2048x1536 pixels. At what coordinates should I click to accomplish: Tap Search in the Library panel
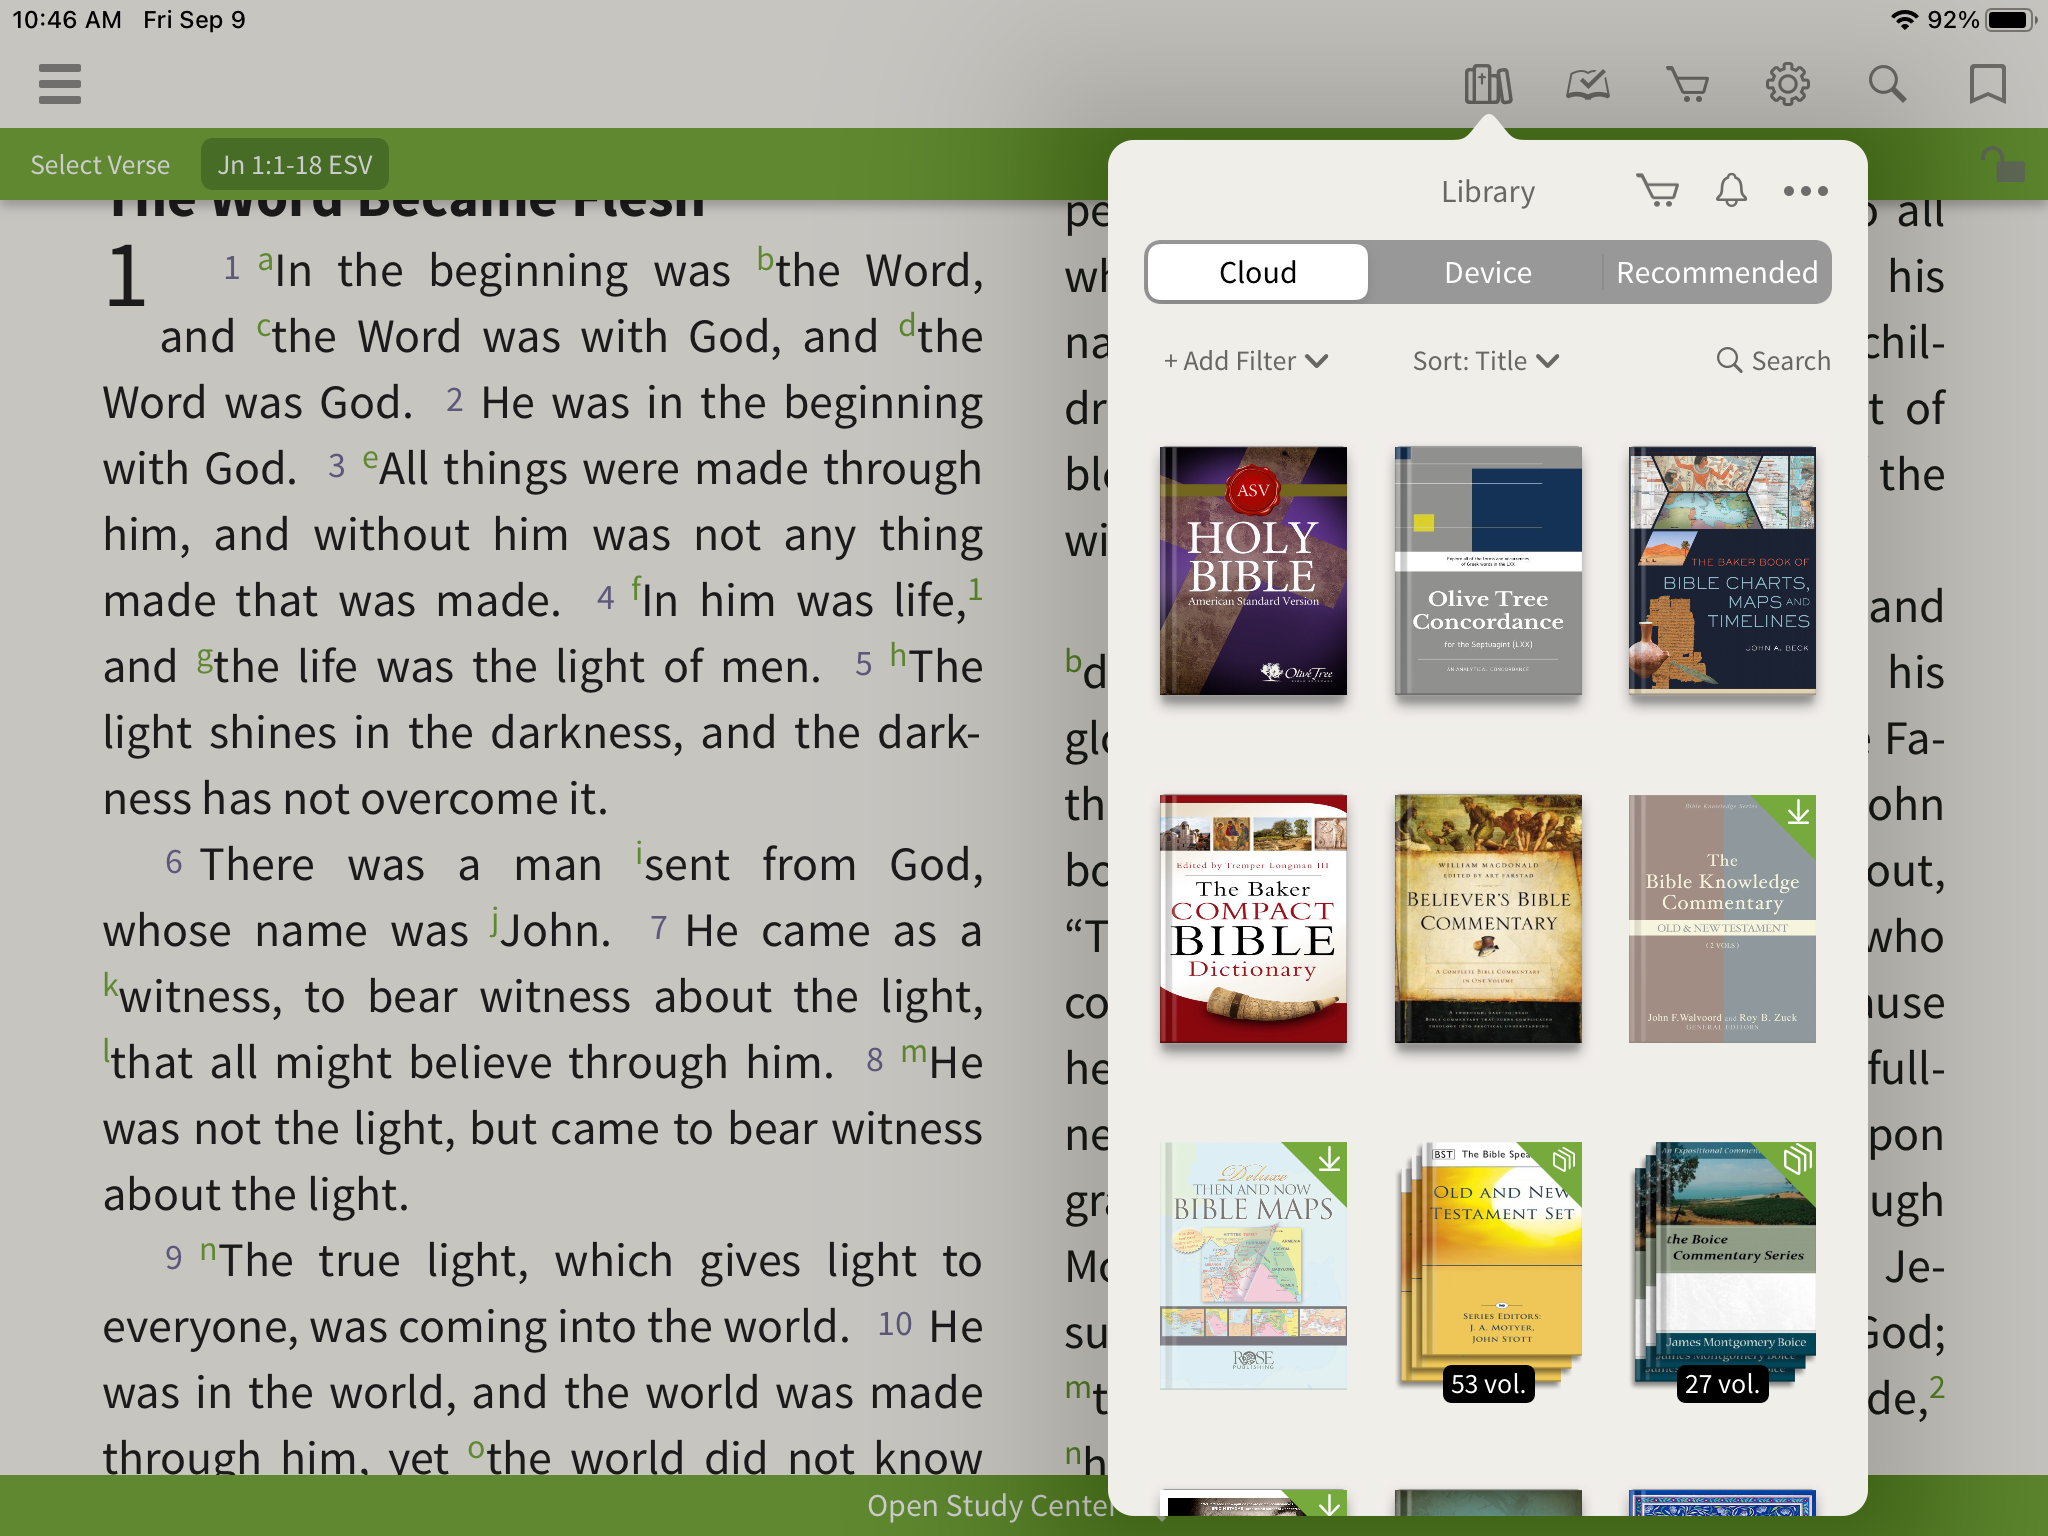(x=1774, y=361)
